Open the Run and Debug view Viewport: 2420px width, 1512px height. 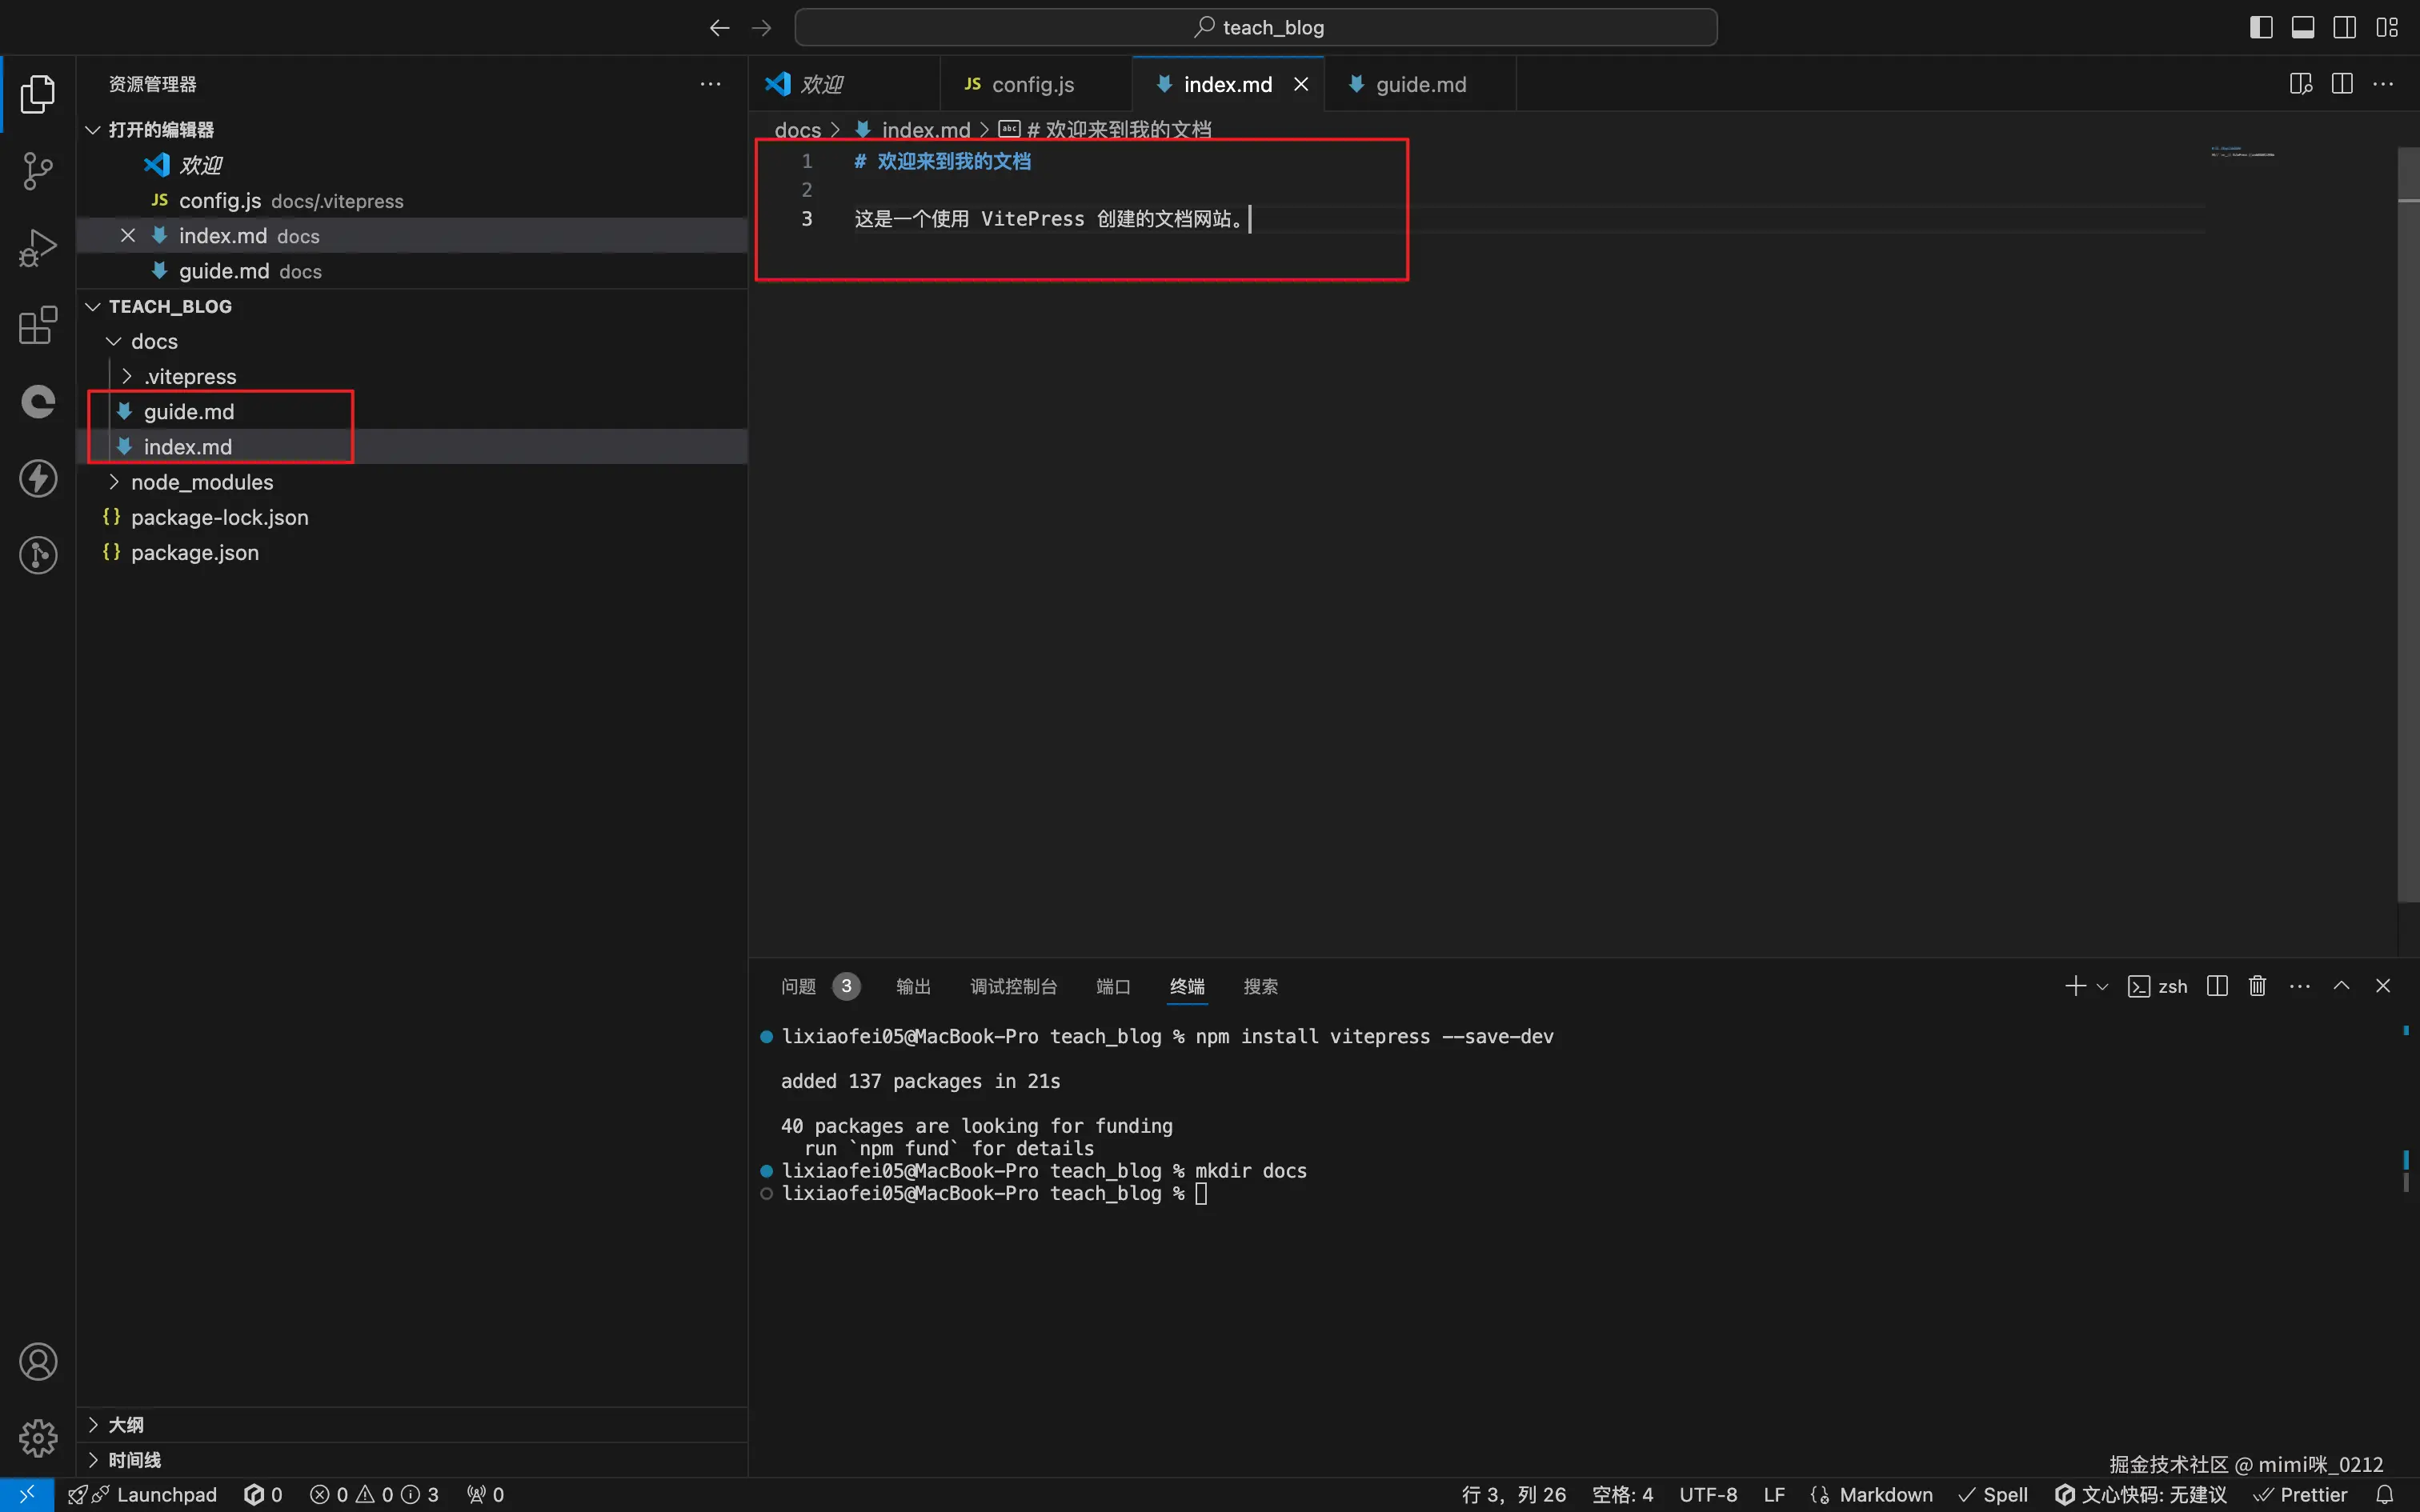37,248
